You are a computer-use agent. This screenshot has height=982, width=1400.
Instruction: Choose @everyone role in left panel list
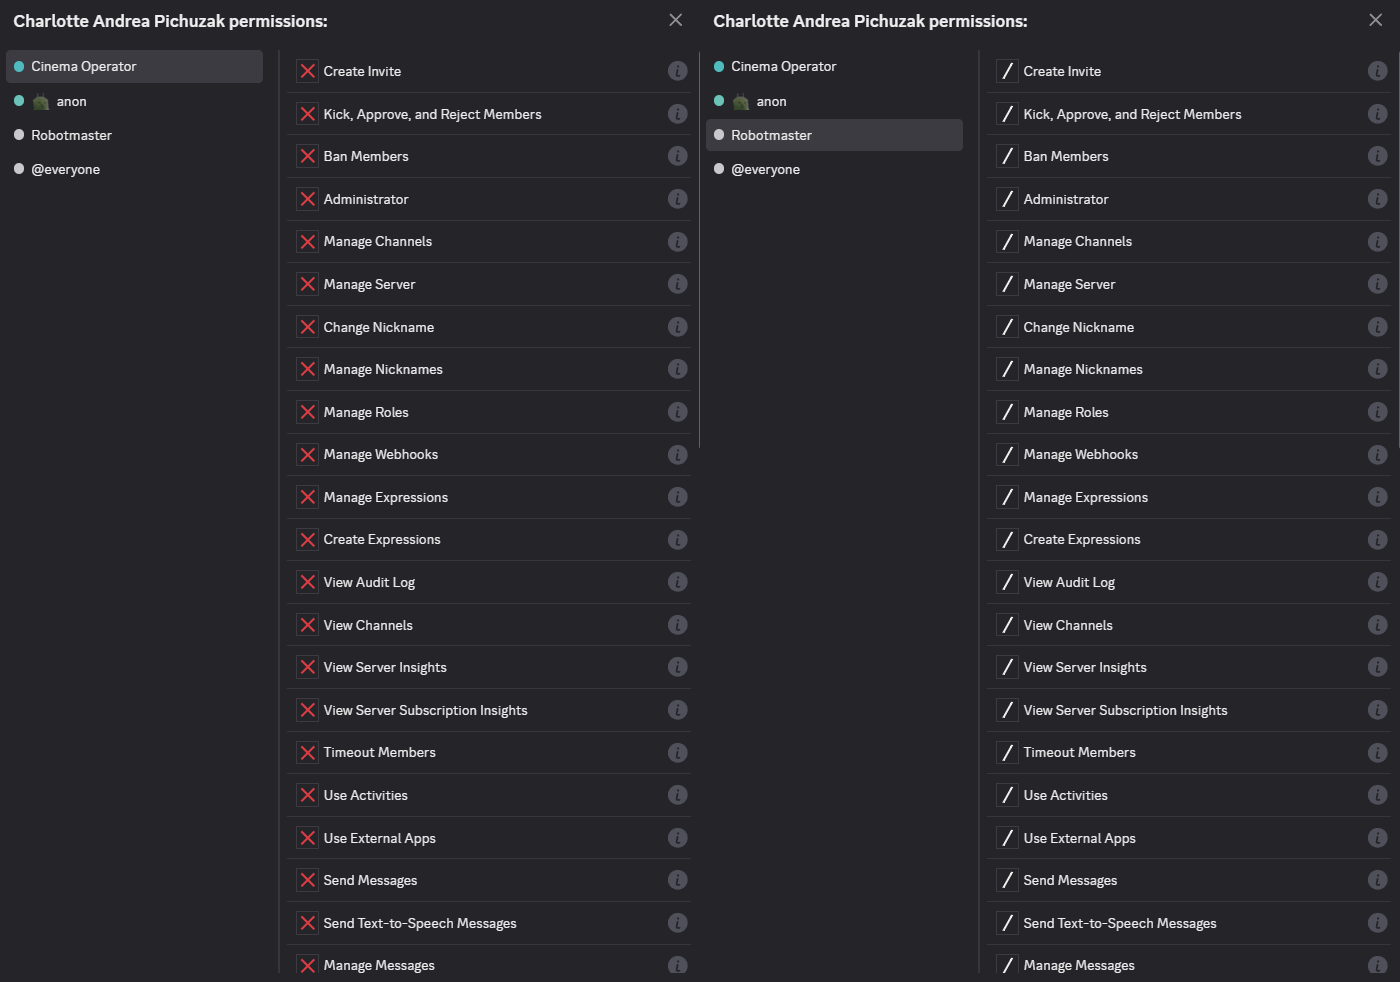point(134,169)
